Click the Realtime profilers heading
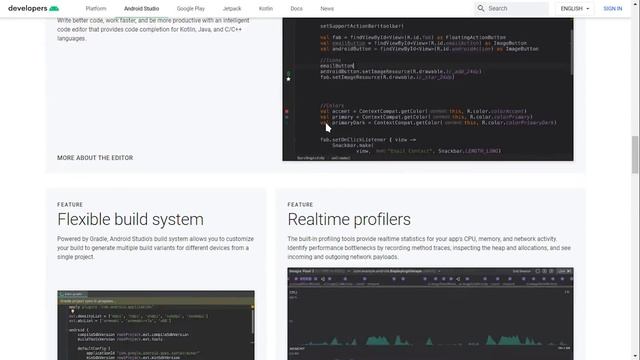The image size is (640, 360). coord(349,220)
